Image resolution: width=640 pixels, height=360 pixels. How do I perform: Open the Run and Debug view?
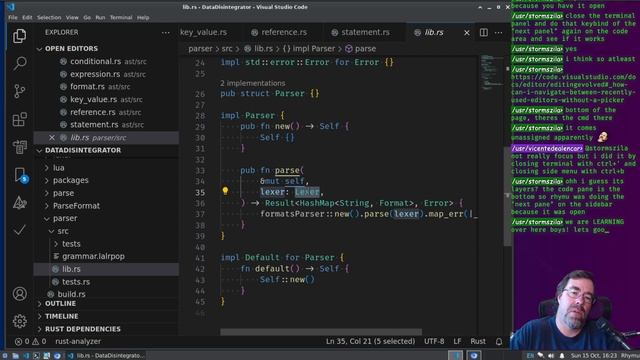pyautogui.click(x=19, y=147)
